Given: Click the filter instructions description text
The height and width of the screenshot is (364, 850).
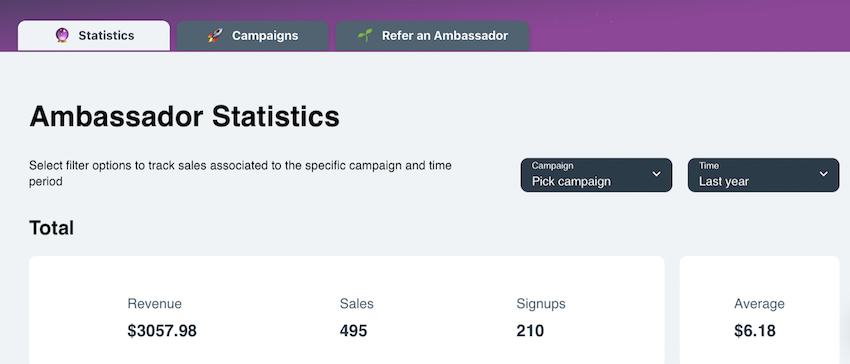Looking at the screenshot, I should point(240,174).
